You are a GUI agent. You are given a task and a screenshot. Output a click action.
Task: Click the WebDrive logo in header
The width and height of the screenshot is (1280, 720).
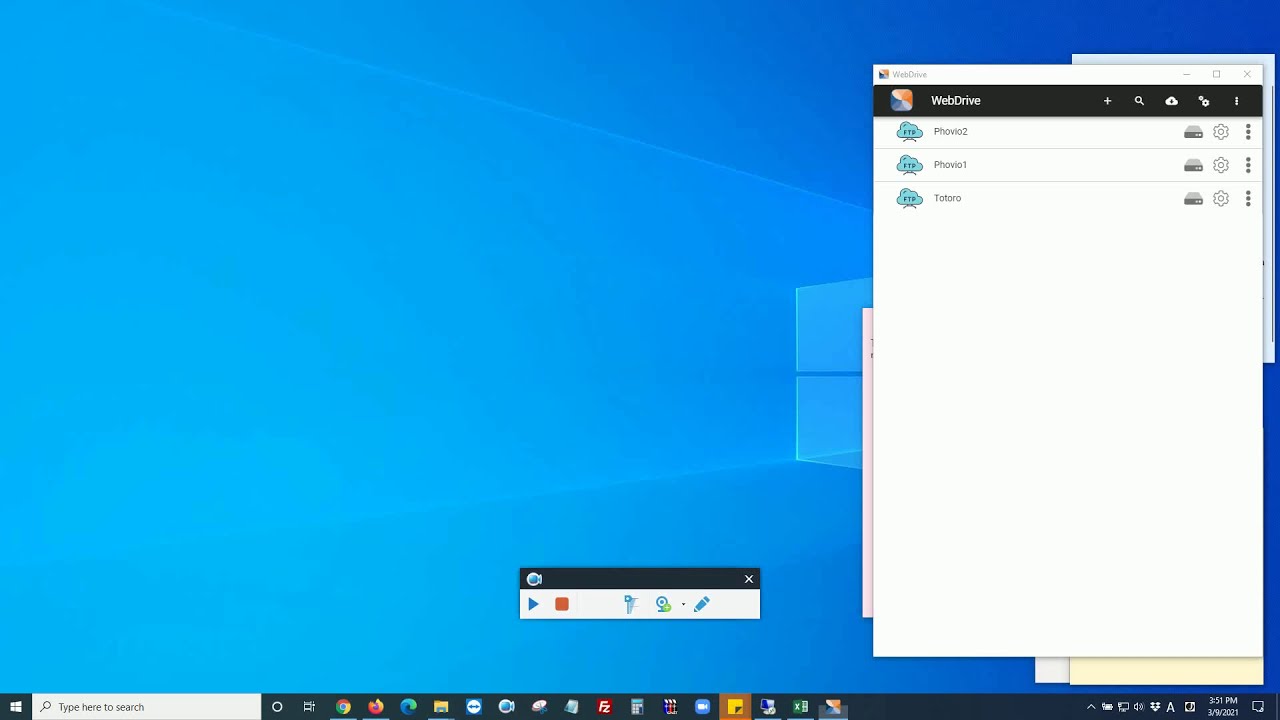pos(902,100)
